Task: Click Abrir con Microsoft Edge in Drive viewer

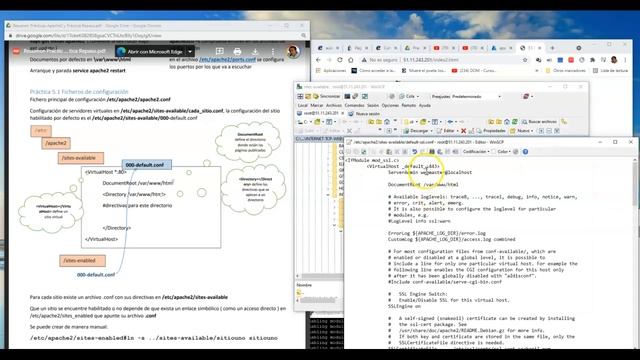Action: point(150,52)
